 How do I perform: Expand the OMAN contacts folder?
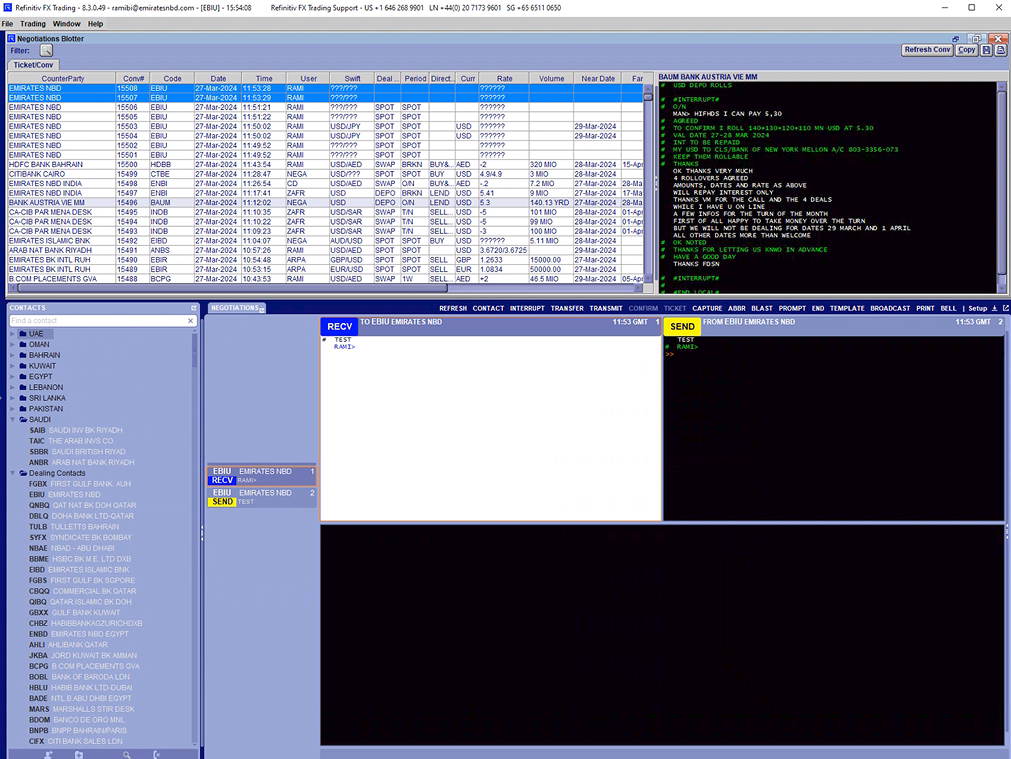(x=12, y=344)
